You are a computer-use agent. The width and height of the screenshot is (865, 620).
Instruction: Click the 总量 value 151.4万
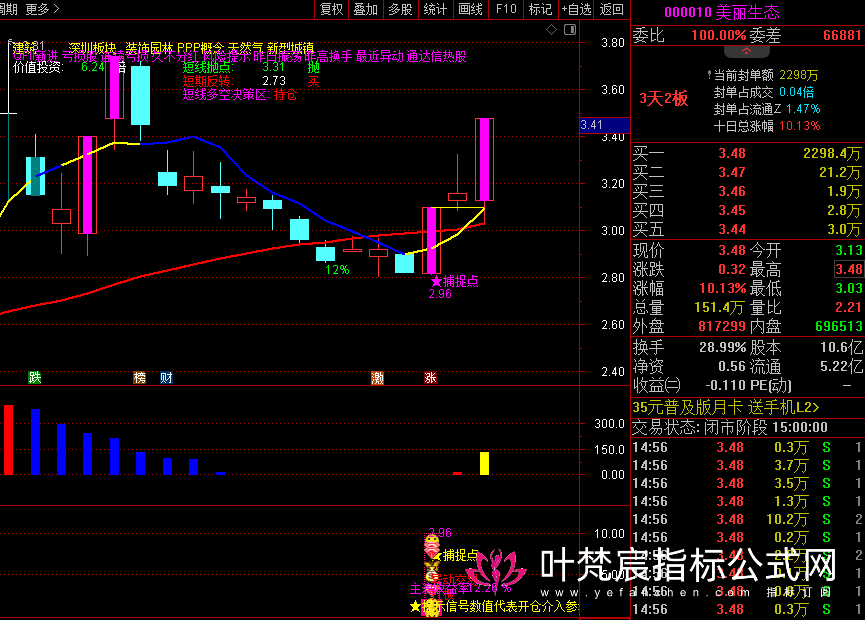(x=719, y=307)
